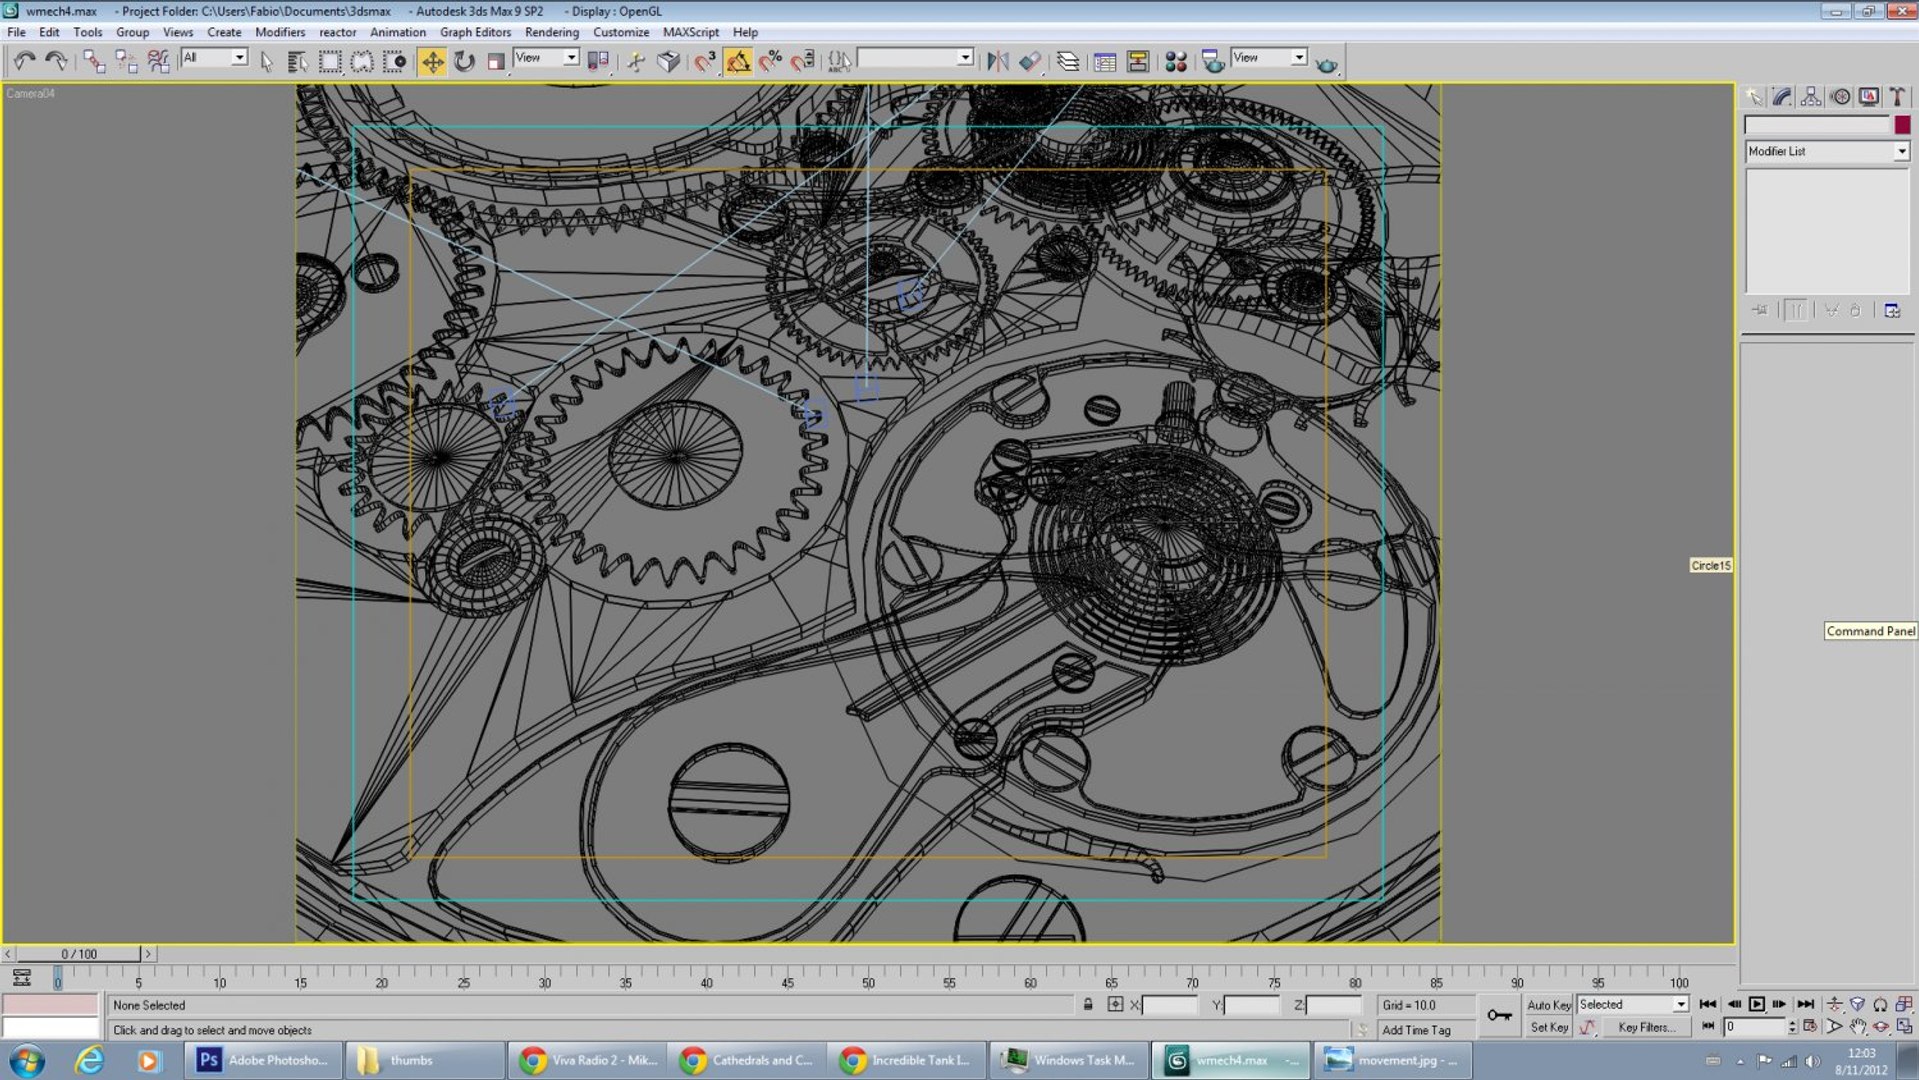Screen dimensions: 1919x1080
Task: Open the Selected key filter dropdown
Action: point(1632,1004)
